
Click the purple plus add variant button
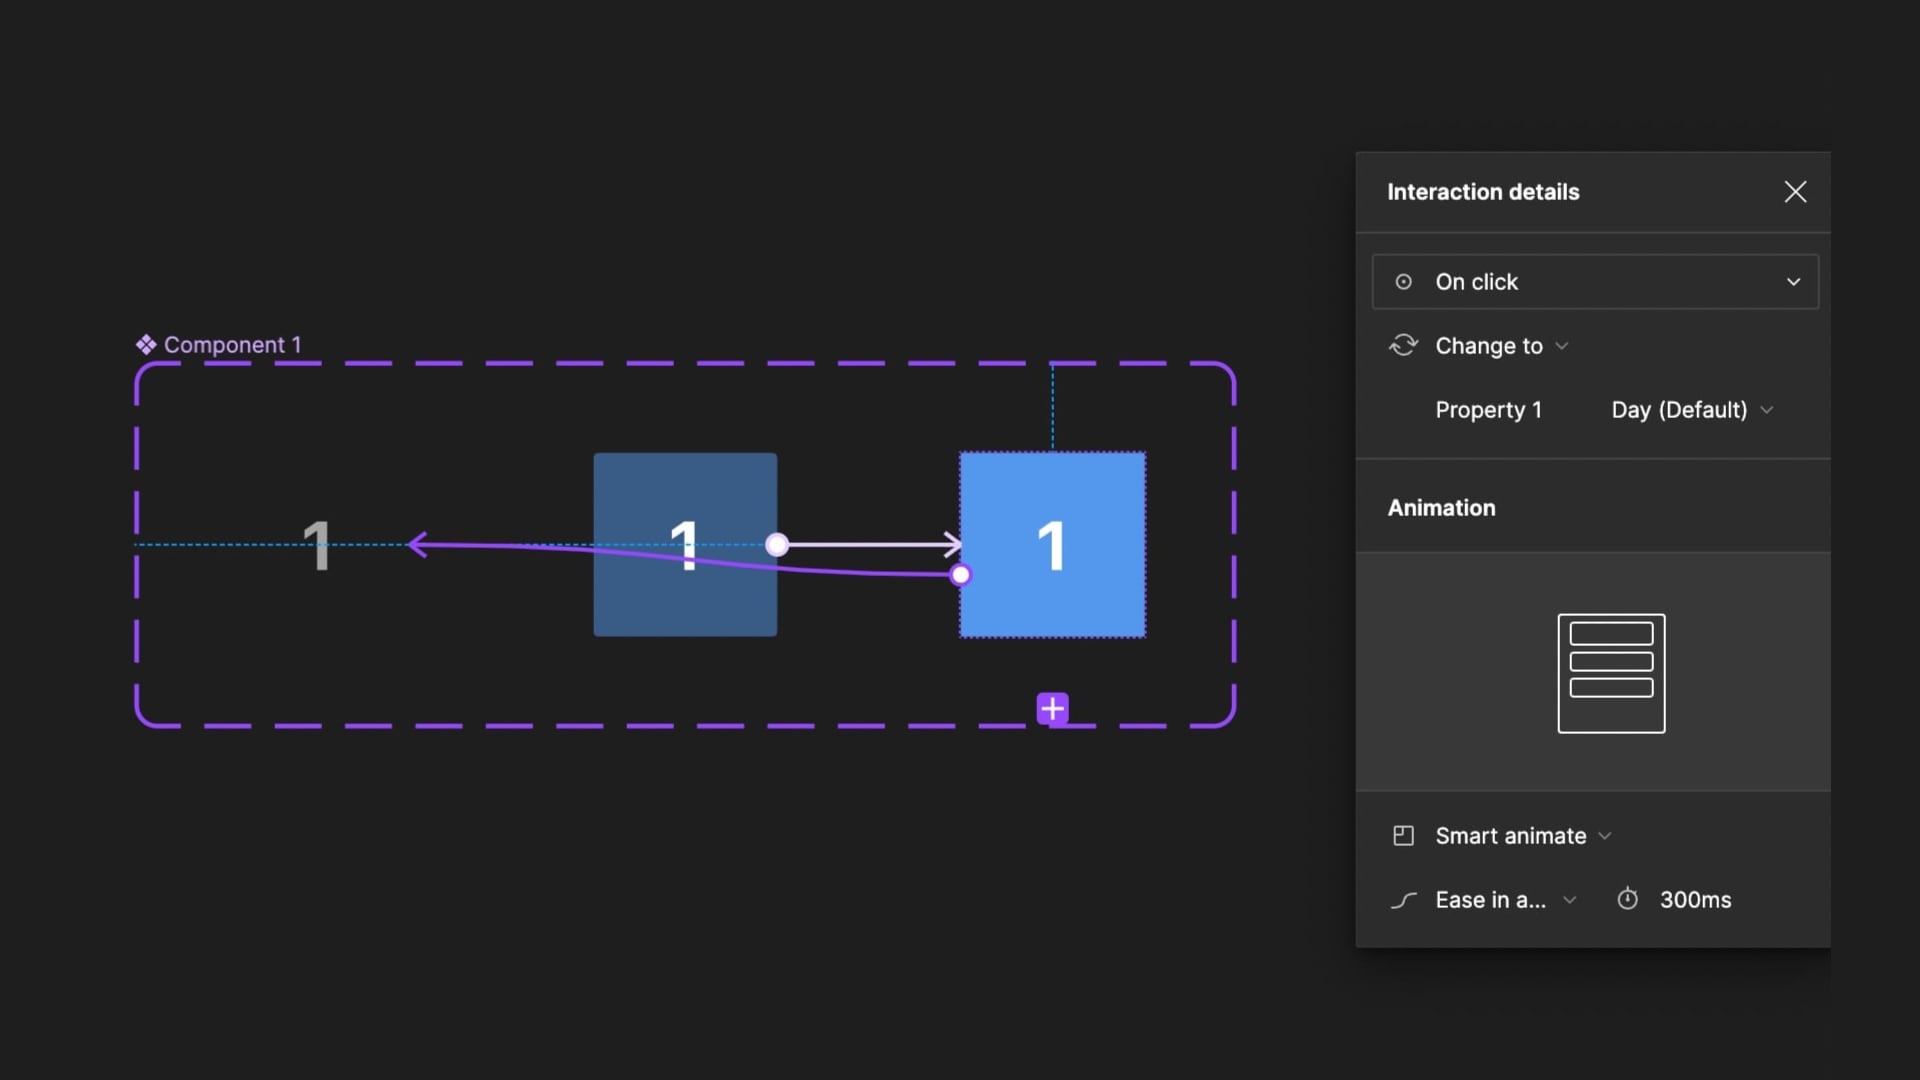(1052, 709)
